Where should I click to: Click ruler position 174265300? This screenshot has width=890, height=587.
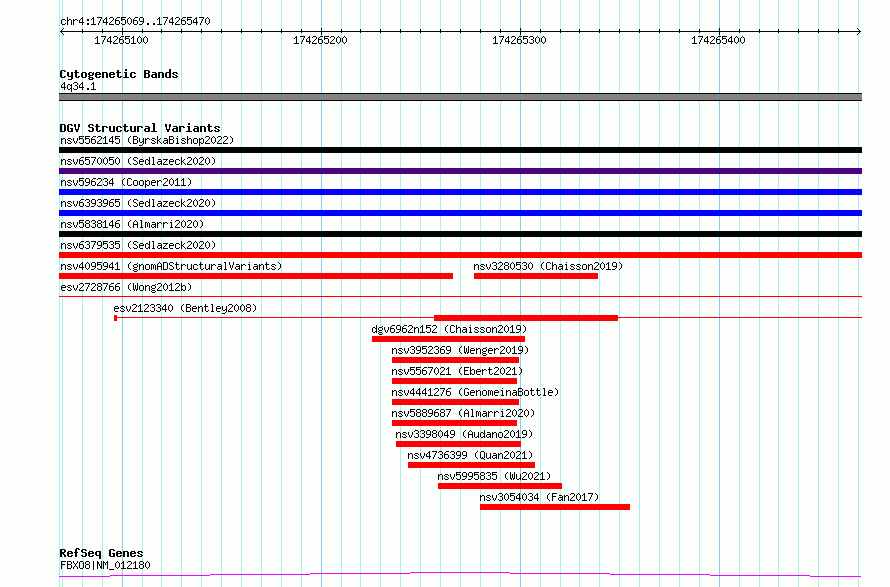[x=519, y=40]
